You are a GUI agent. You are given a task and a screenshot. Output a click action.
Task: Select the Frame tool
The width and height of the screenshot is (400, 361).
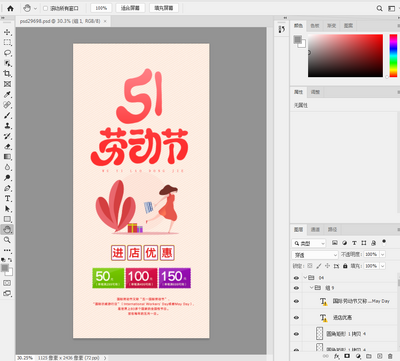(7, 84)
